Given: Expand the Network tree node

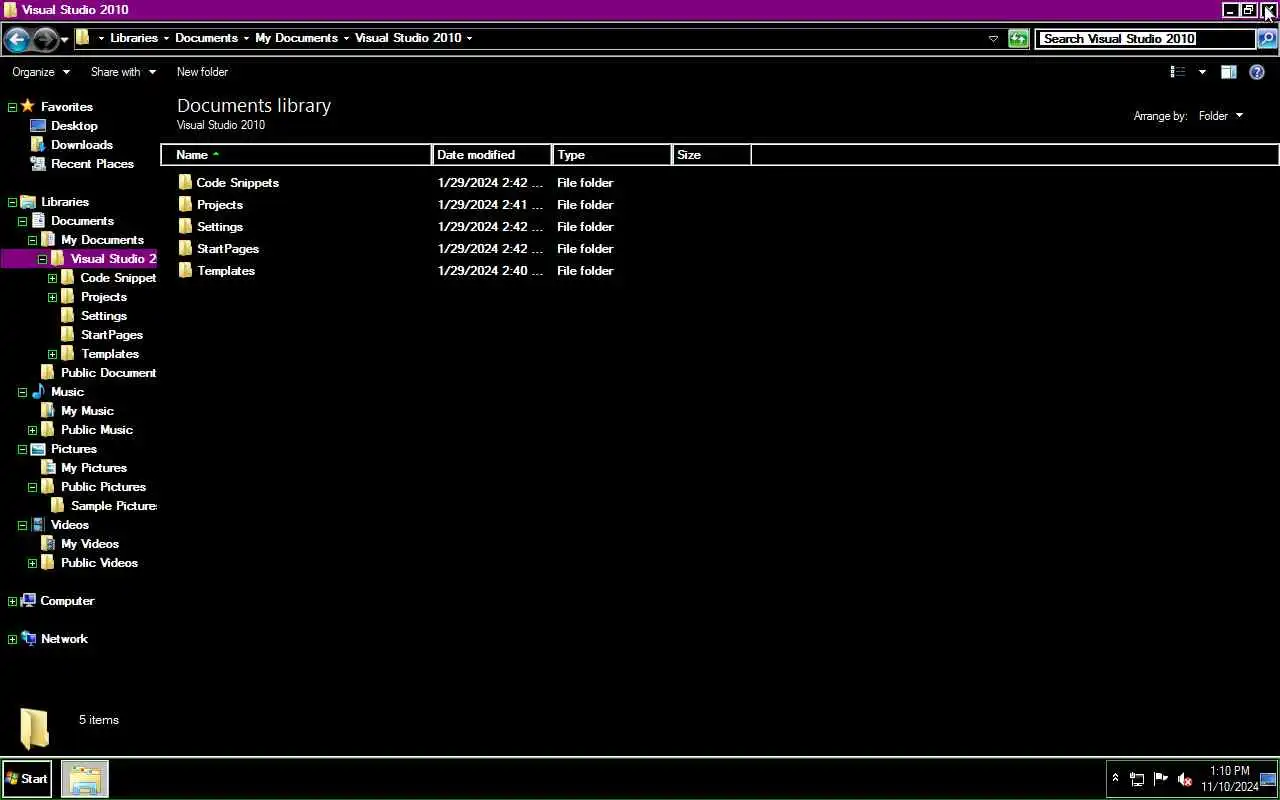Looking at the screenshot, I should point(12,639).
